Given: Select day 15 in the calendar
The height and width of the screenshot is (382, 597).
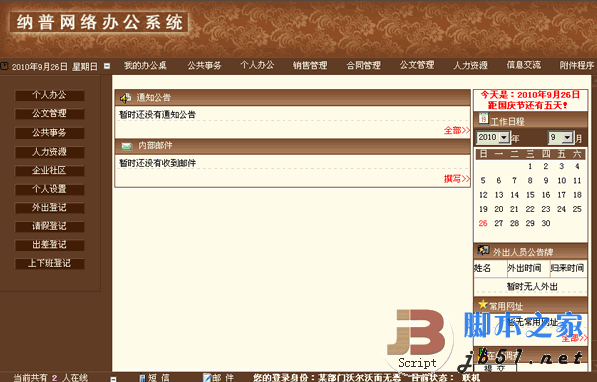Looking at the screenshot, I should coord(530,195).
